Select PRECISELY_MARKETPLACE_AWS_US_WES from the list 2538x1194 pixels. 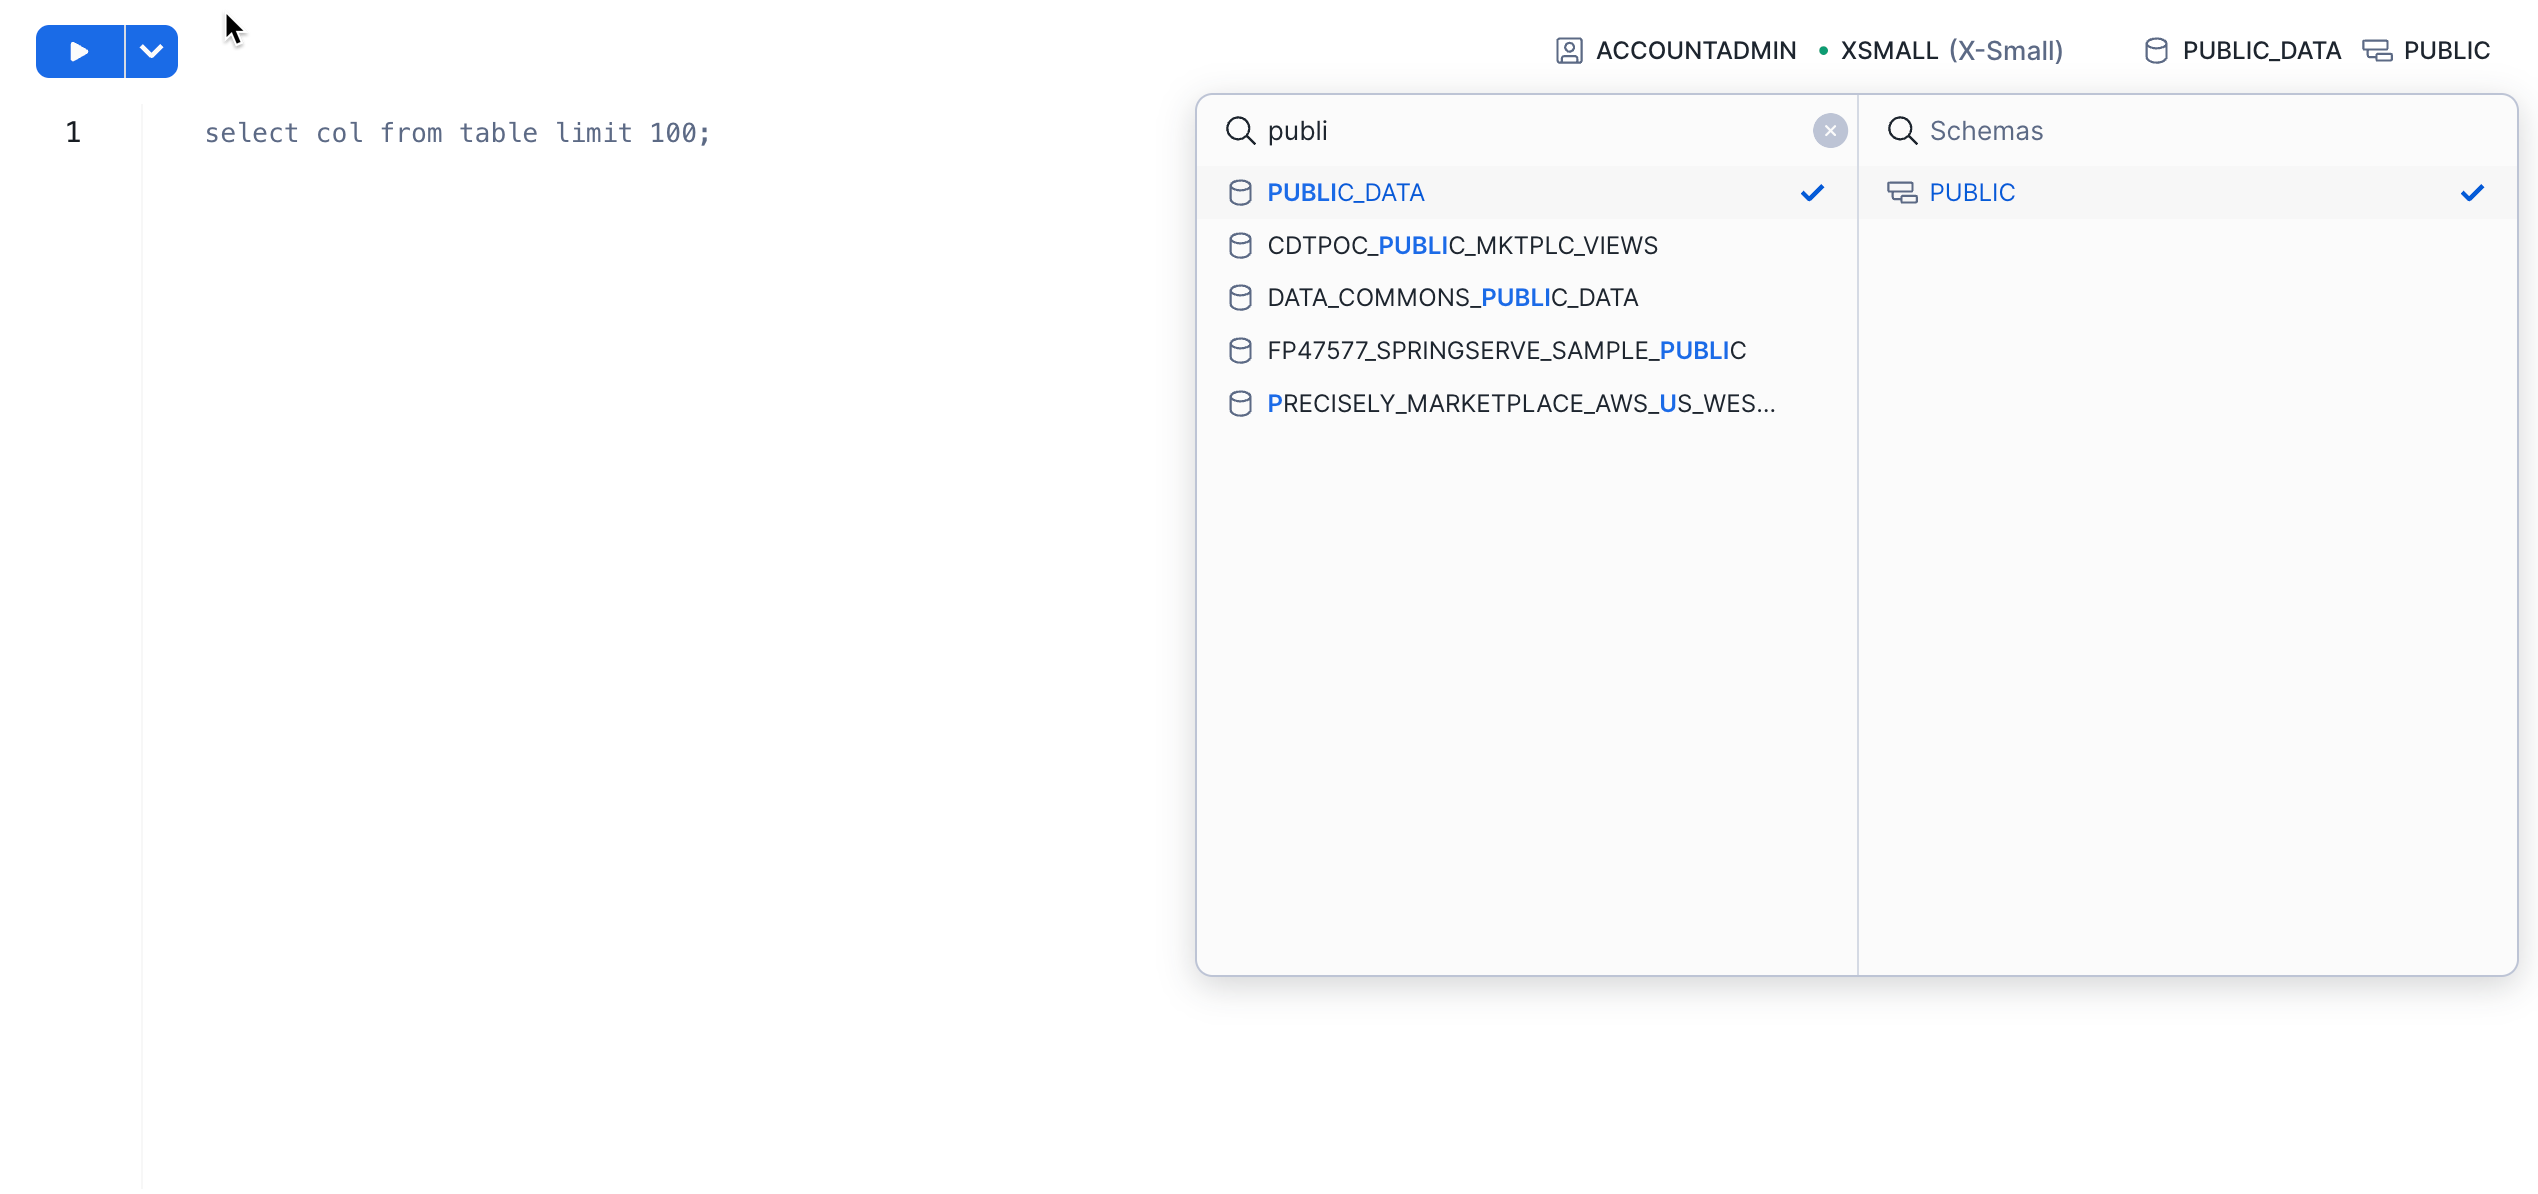click(1523, 403)
